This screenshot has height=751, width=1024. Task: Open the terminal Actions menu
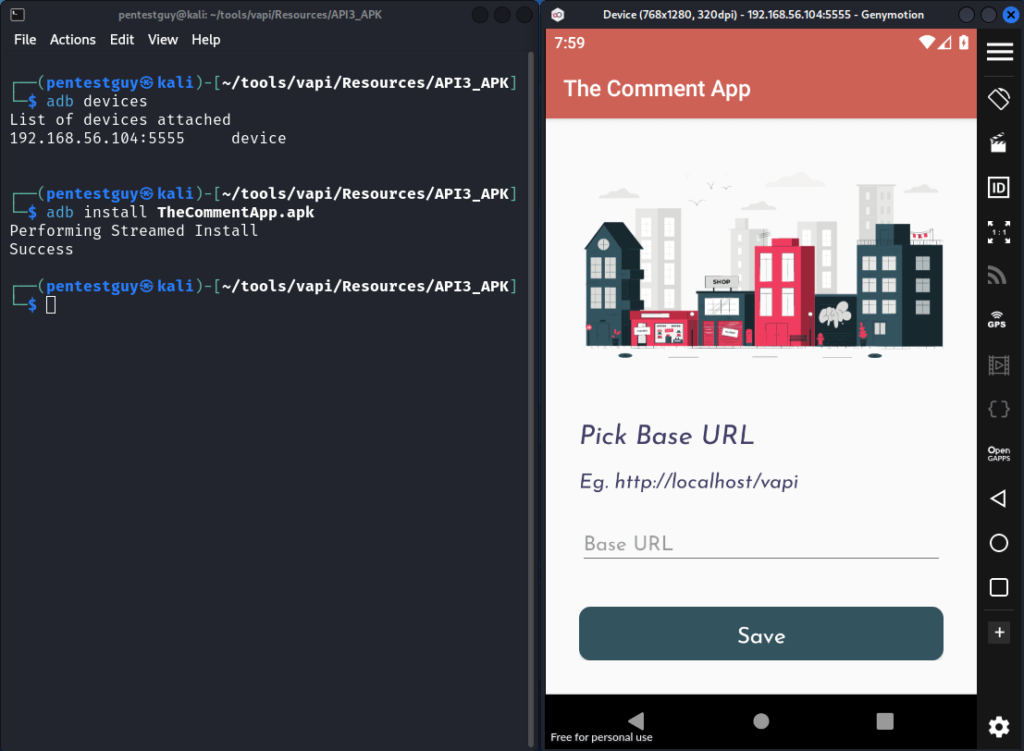tap(72, 40)
